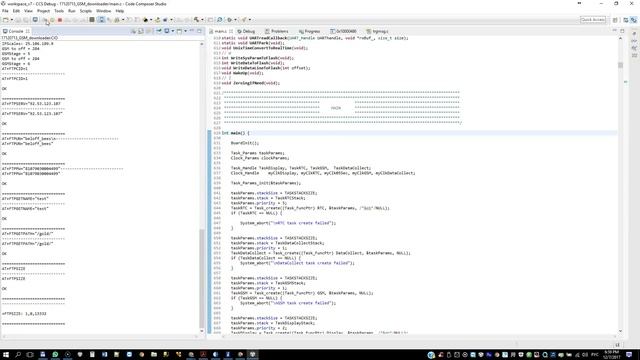The image size is (640, 360).
Task: Toggle the highlighted blue toolbar button
Action: click(x=101, y=20)
